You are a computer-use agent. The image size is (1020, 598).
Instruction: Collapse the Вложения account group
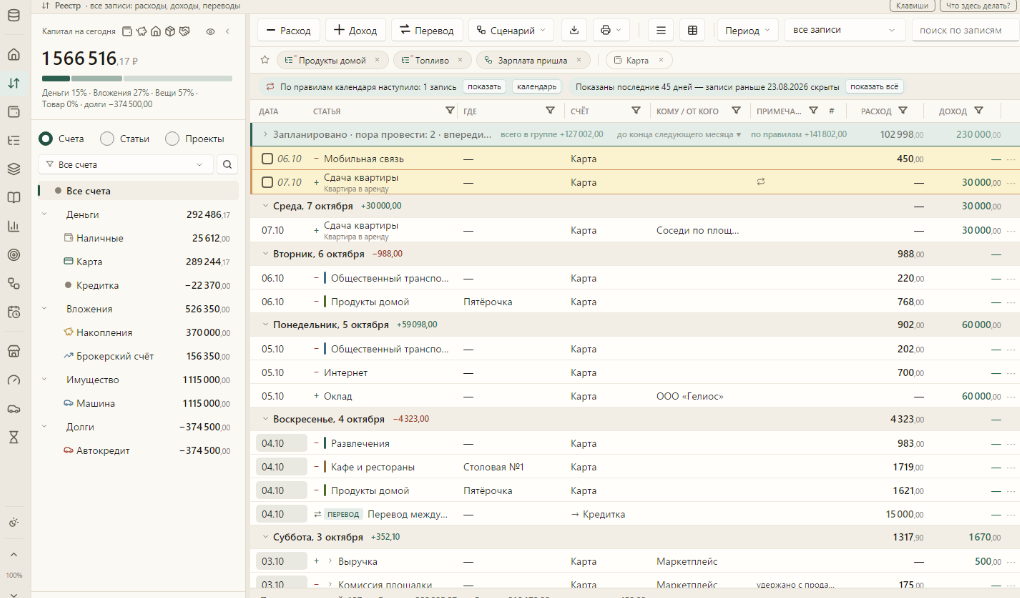pyautogui.click(x=44, y=308)
